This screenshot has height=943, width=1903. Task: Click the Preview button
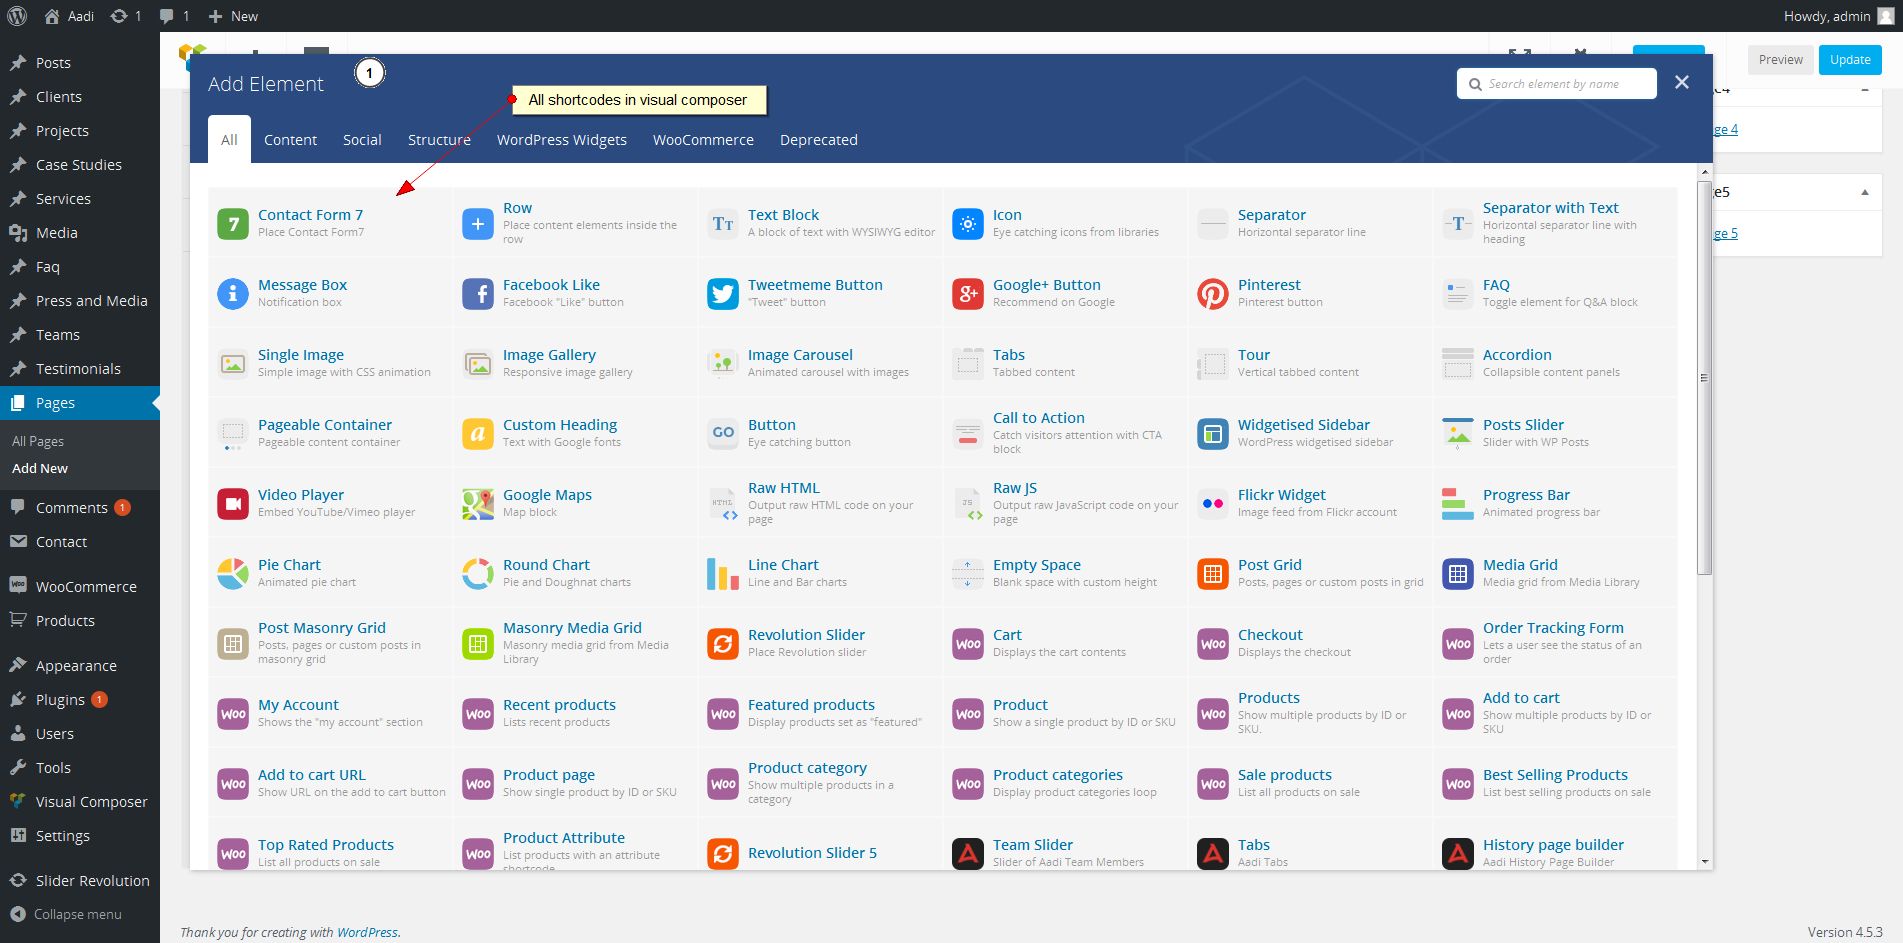click(x=1781, y=60)
